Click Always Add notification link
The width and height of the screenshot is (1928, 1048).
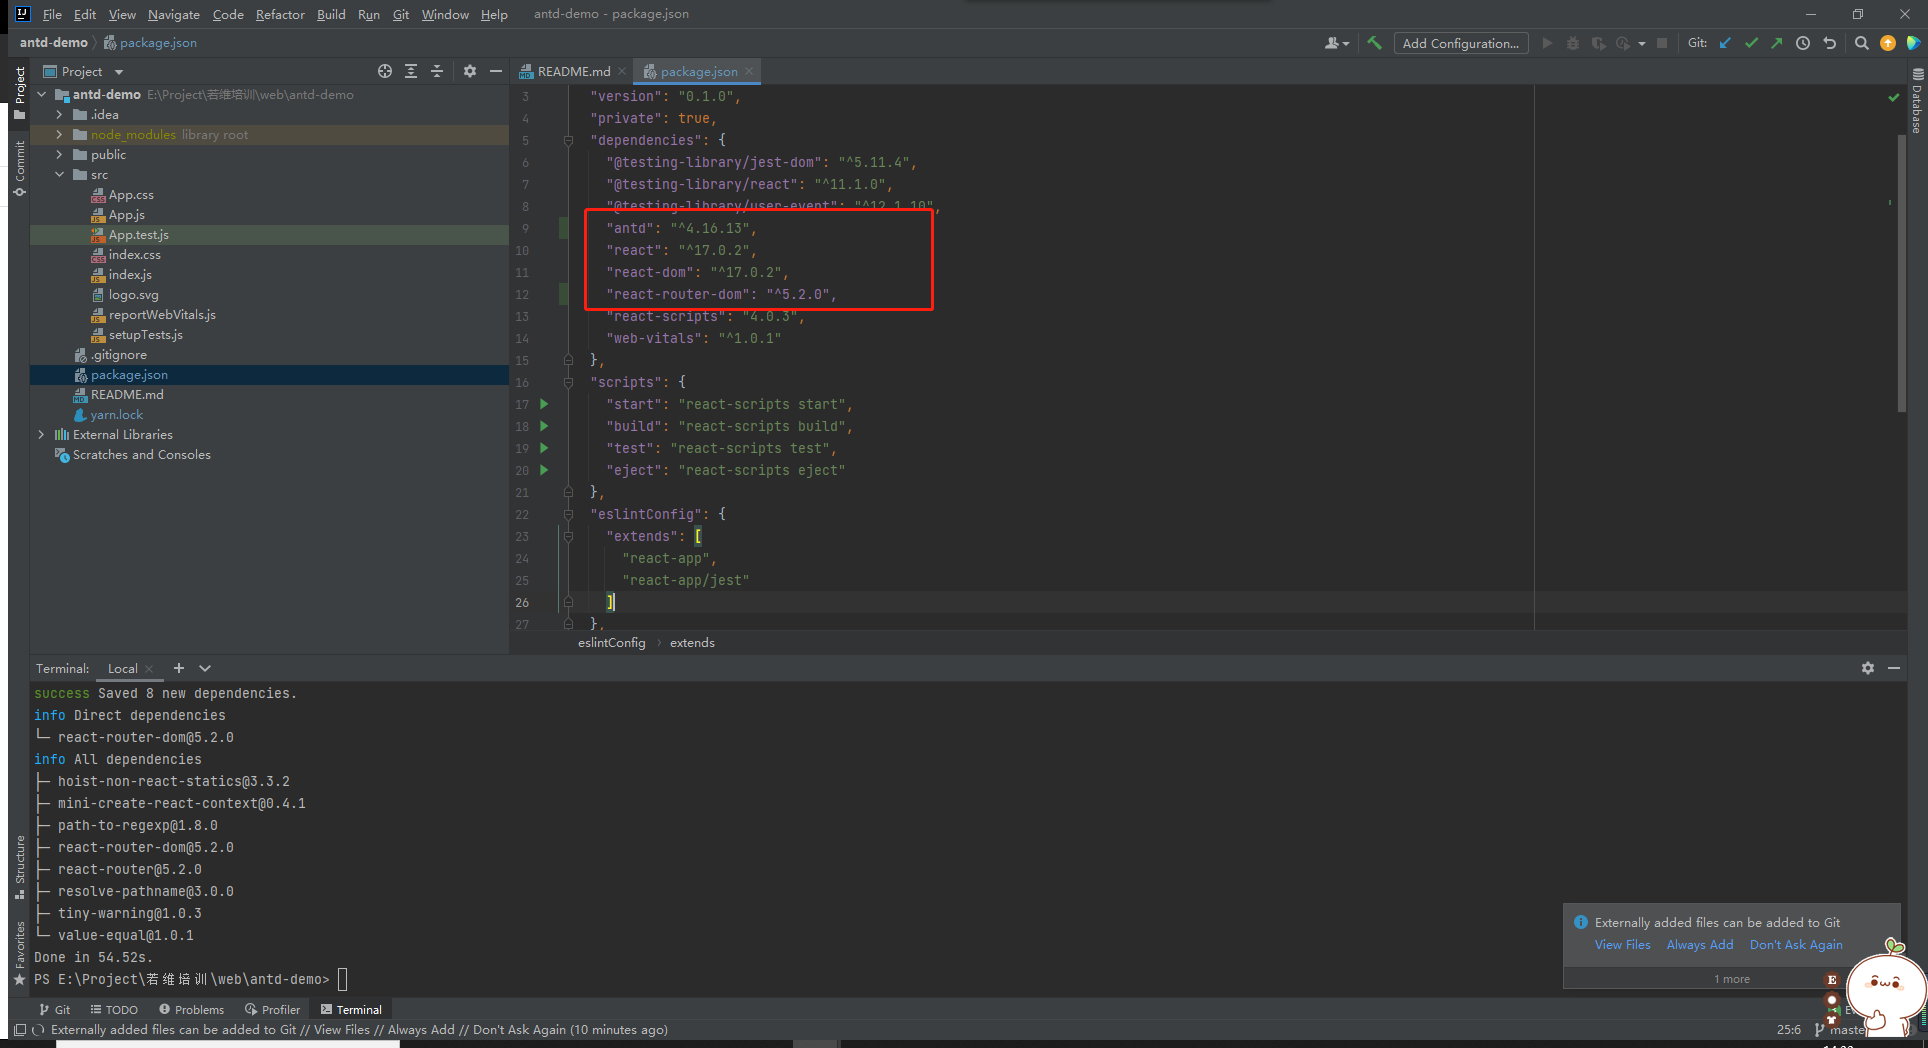tap(1699, 945)
